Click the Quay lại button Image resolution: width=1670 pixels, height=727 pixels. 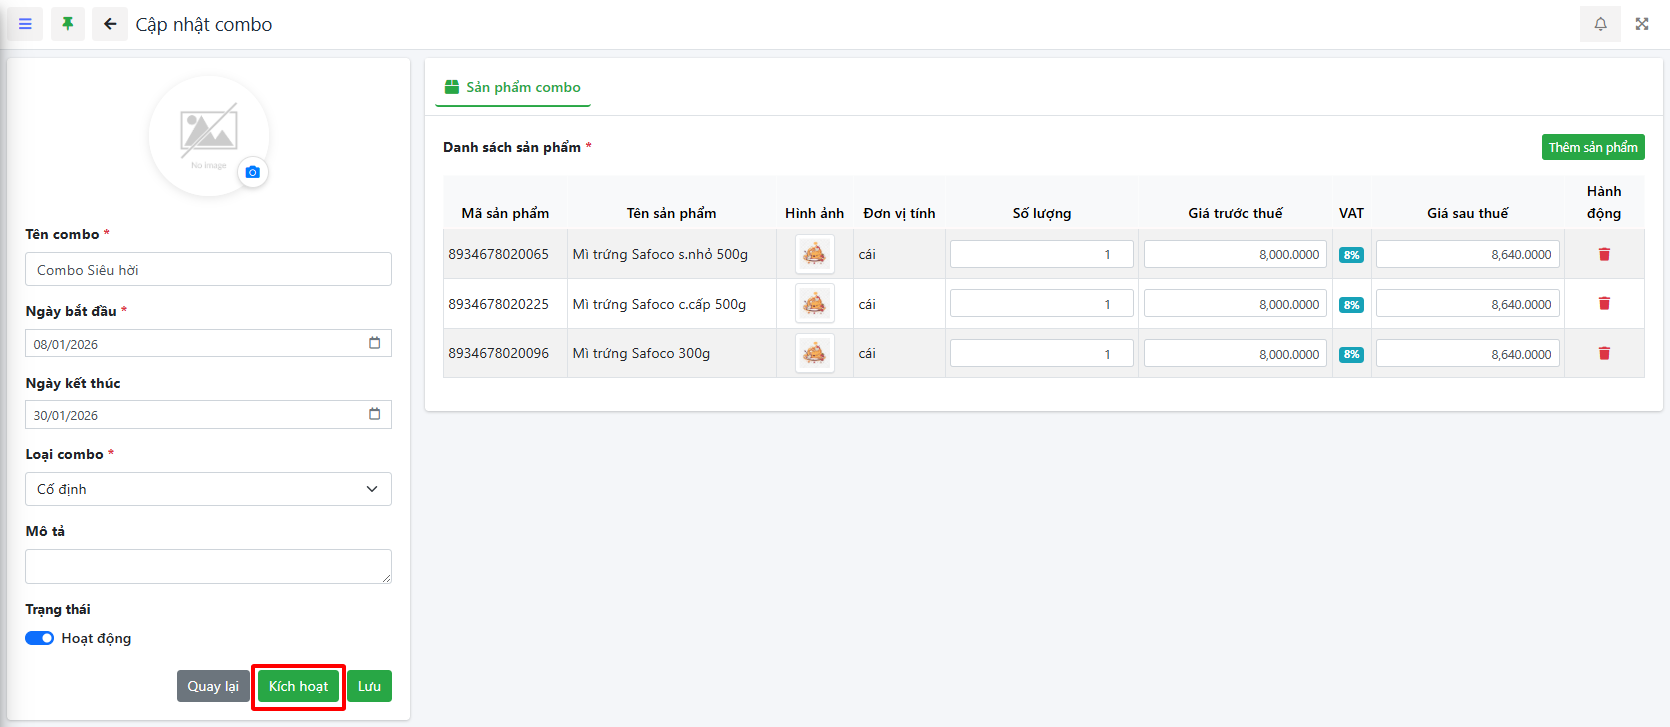pos(213,686)
